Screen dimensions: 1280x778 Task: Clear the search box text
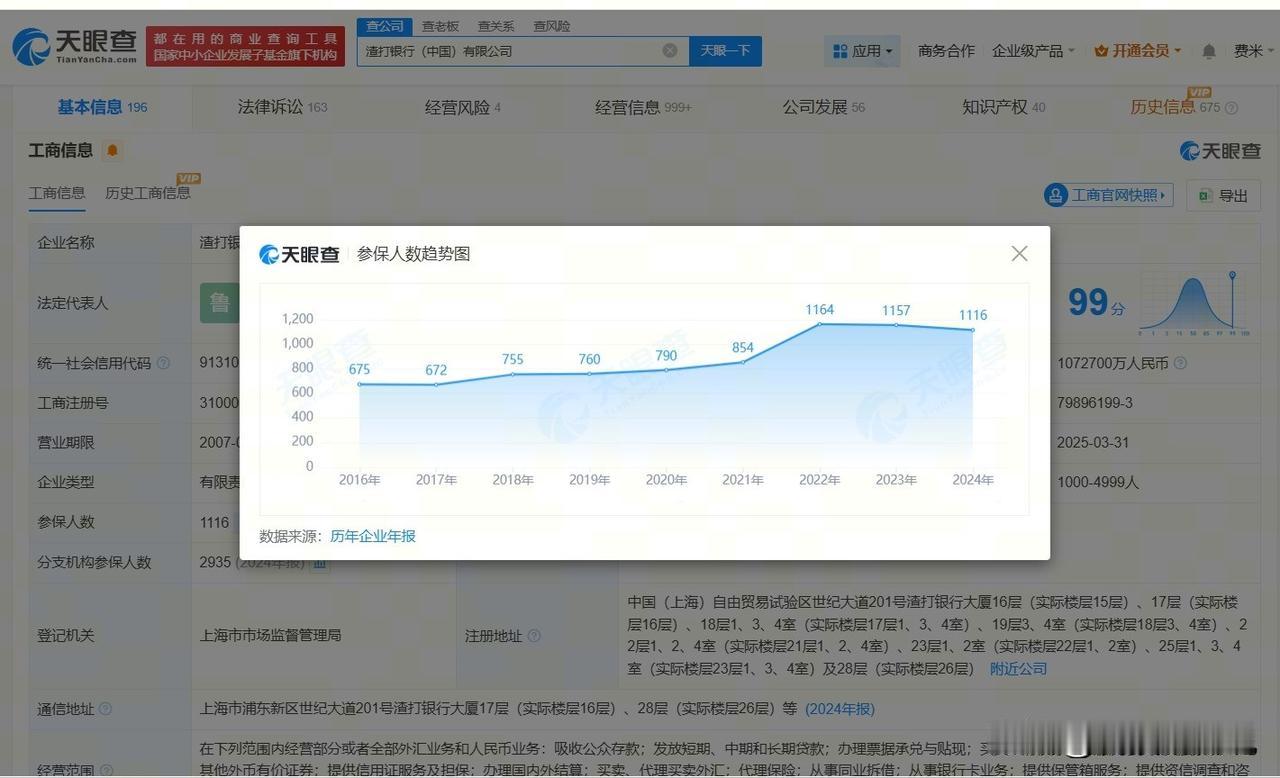(x=670, y=51)
